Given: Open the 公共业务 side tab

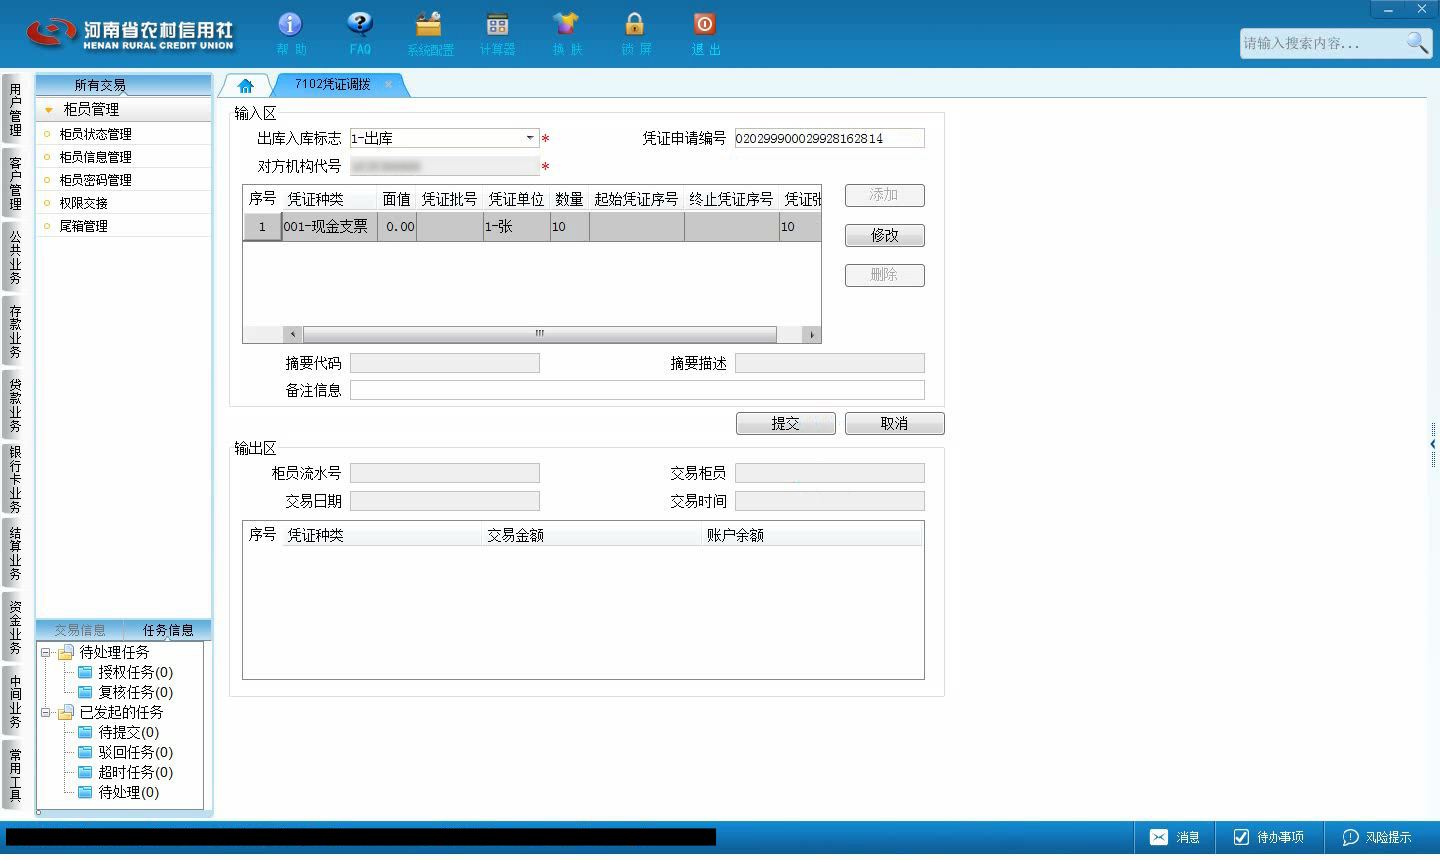Looking at the screenshot, I should [x=15, y=258].
